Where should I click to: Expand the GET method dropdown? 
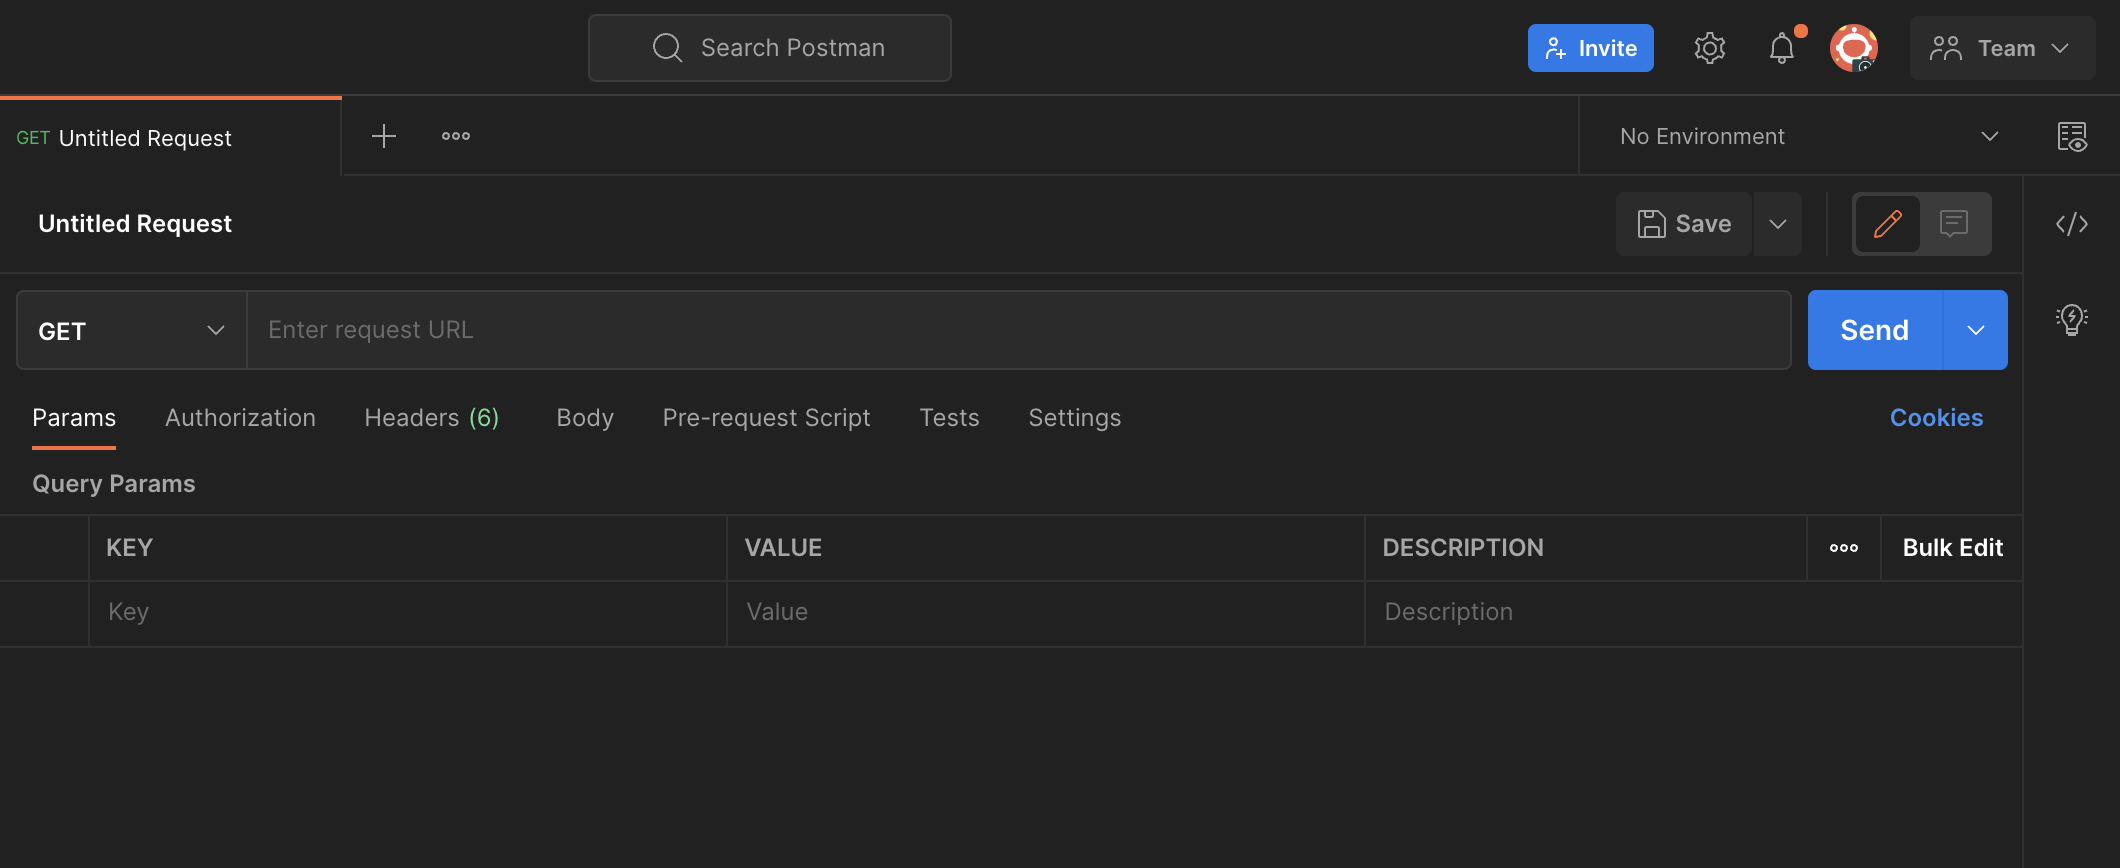131,331
